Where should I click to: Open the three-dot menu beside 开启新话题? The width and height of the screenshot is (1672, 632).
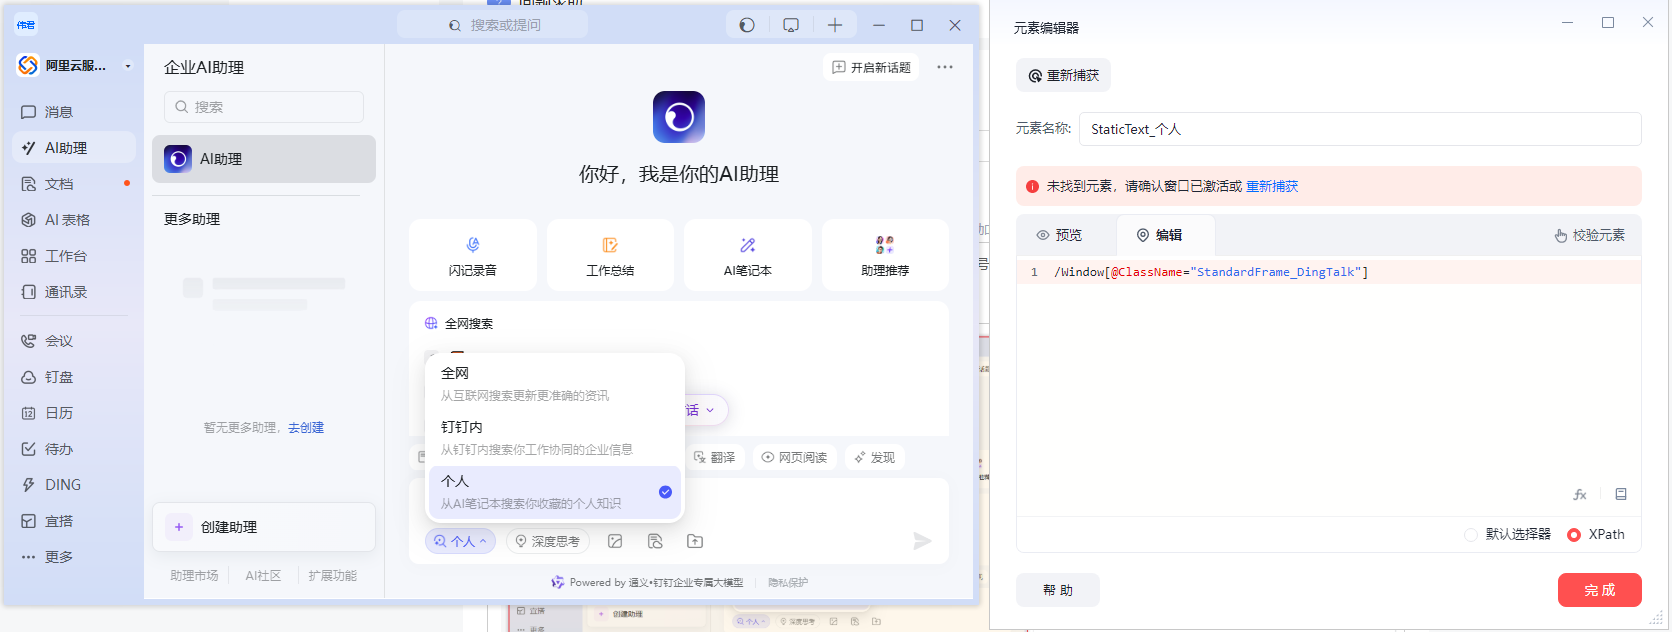coord(945,67)
